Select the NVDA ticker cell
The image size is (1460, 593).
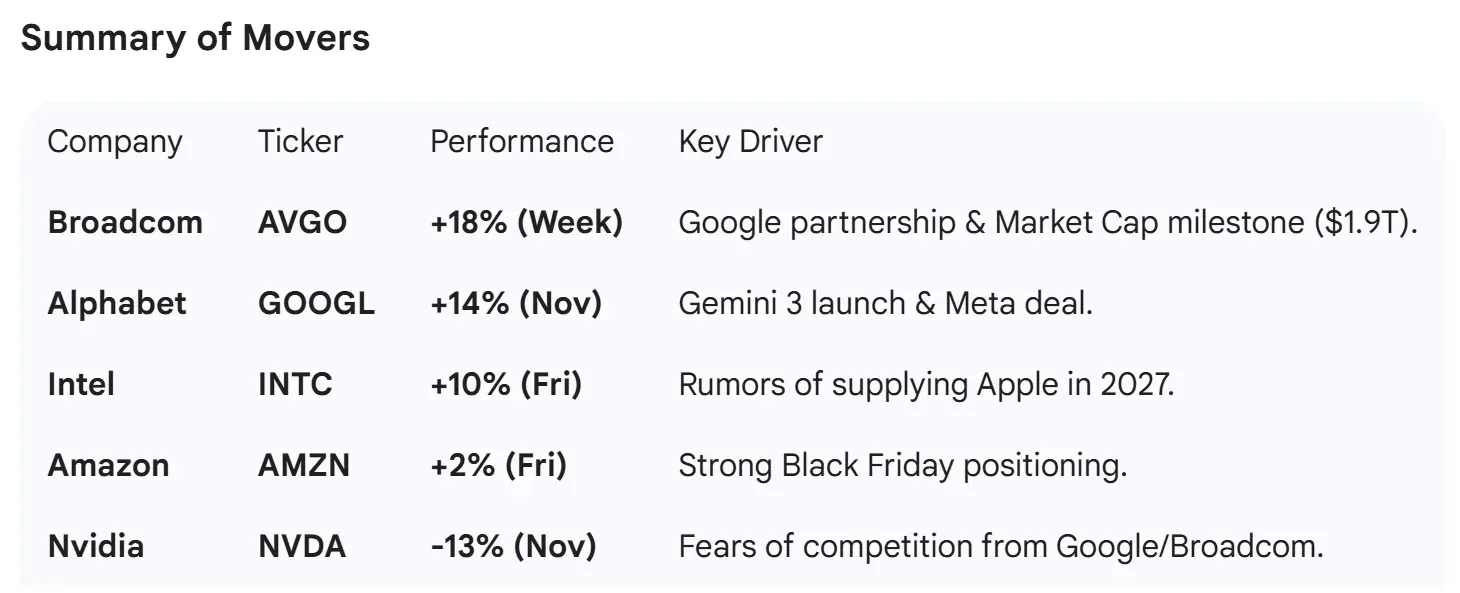(x=302, y=546)
